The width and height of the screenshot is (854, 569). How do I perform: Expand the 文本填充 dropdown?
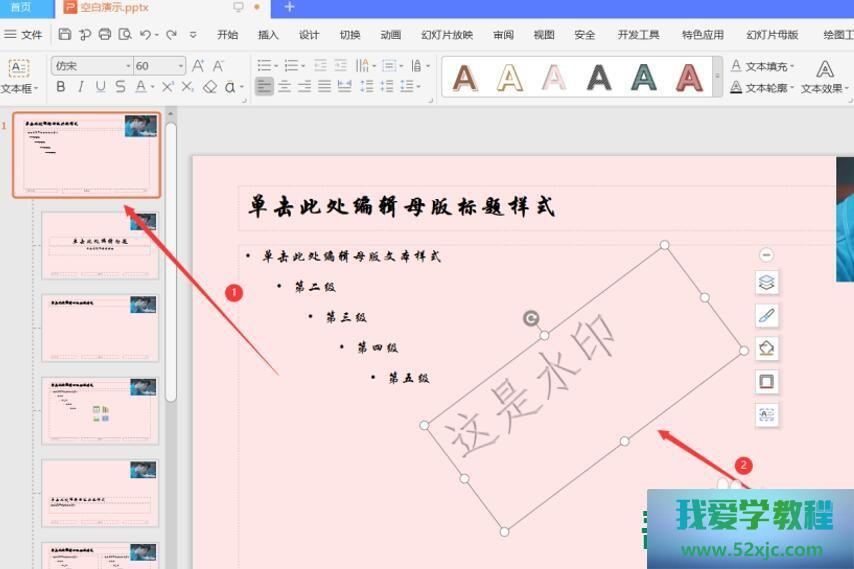[x=792, y=67]
